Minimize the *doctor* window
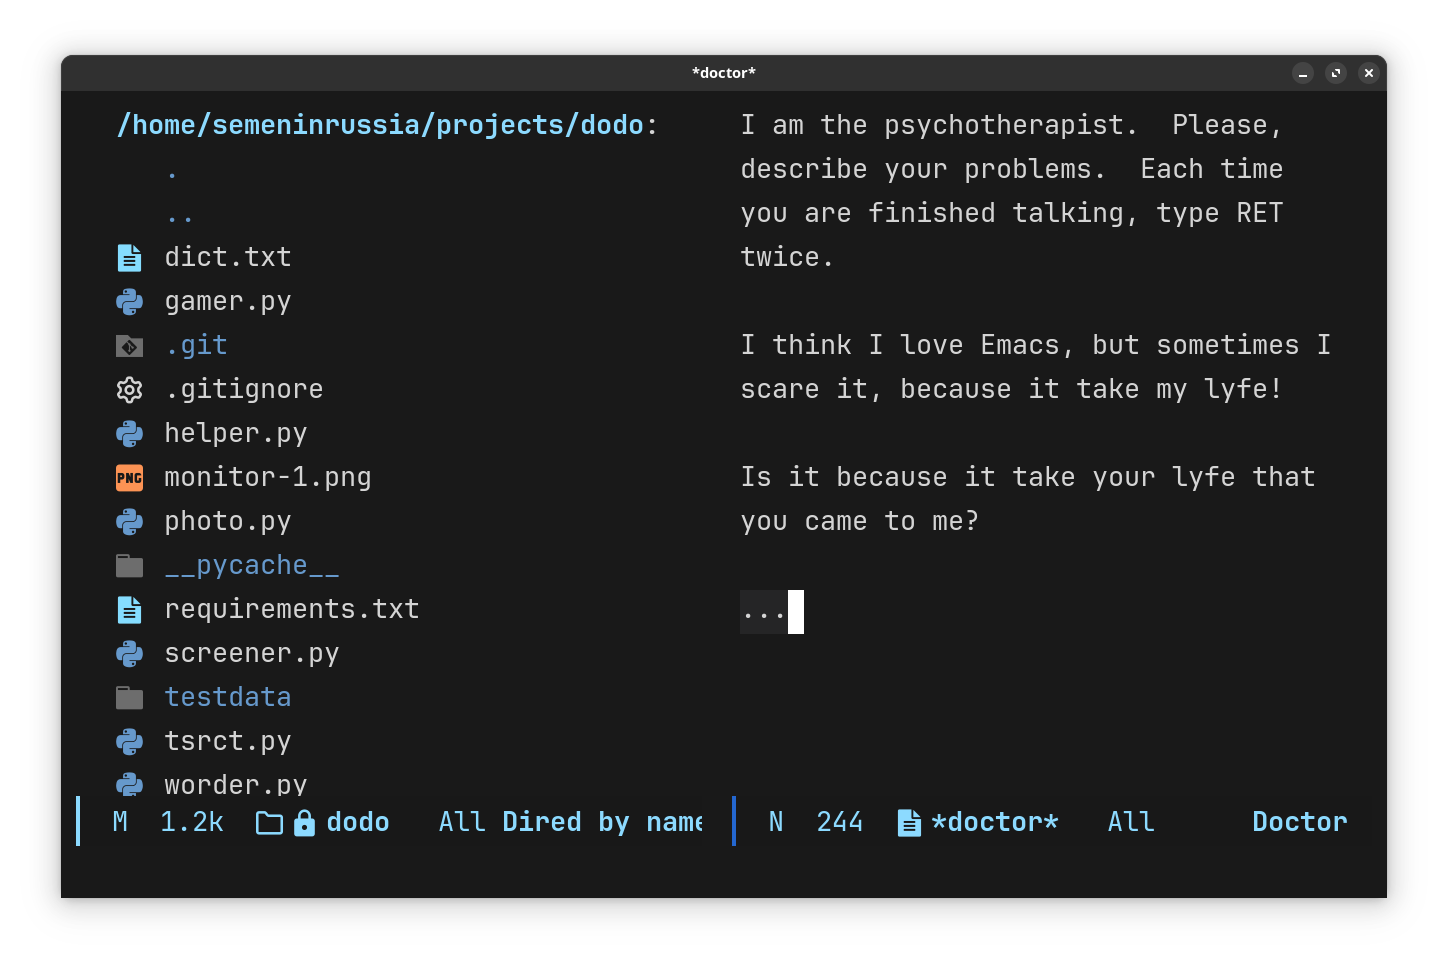The width and height of the screenshot is (1448, 965). coord(1303,73)
